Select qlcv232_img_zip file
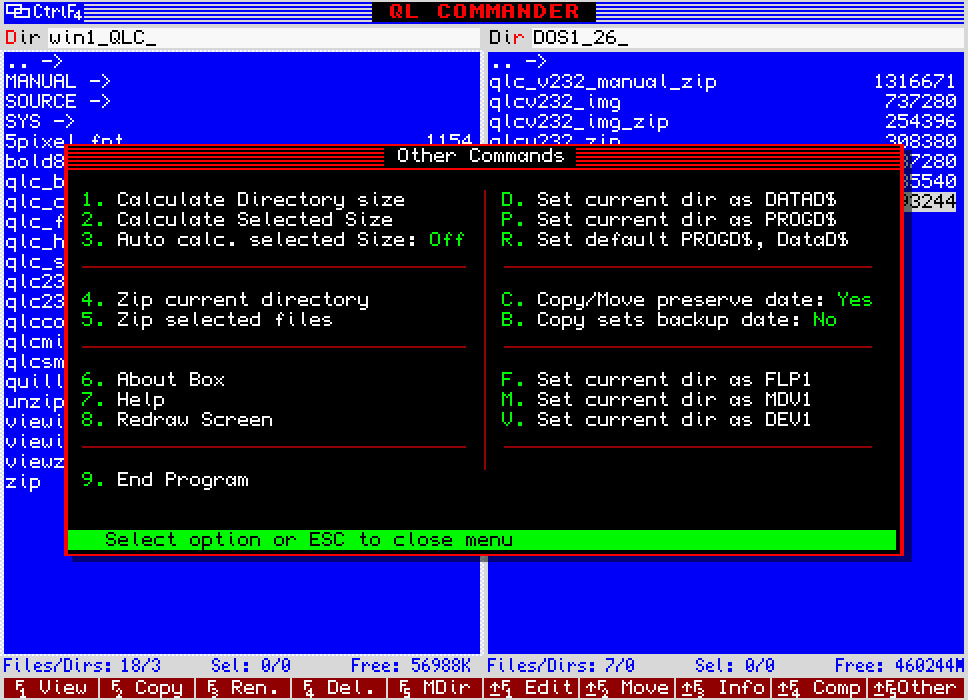The height and width of the screenshot is (700, 968). pyautogui.click(x=722, y=122)
